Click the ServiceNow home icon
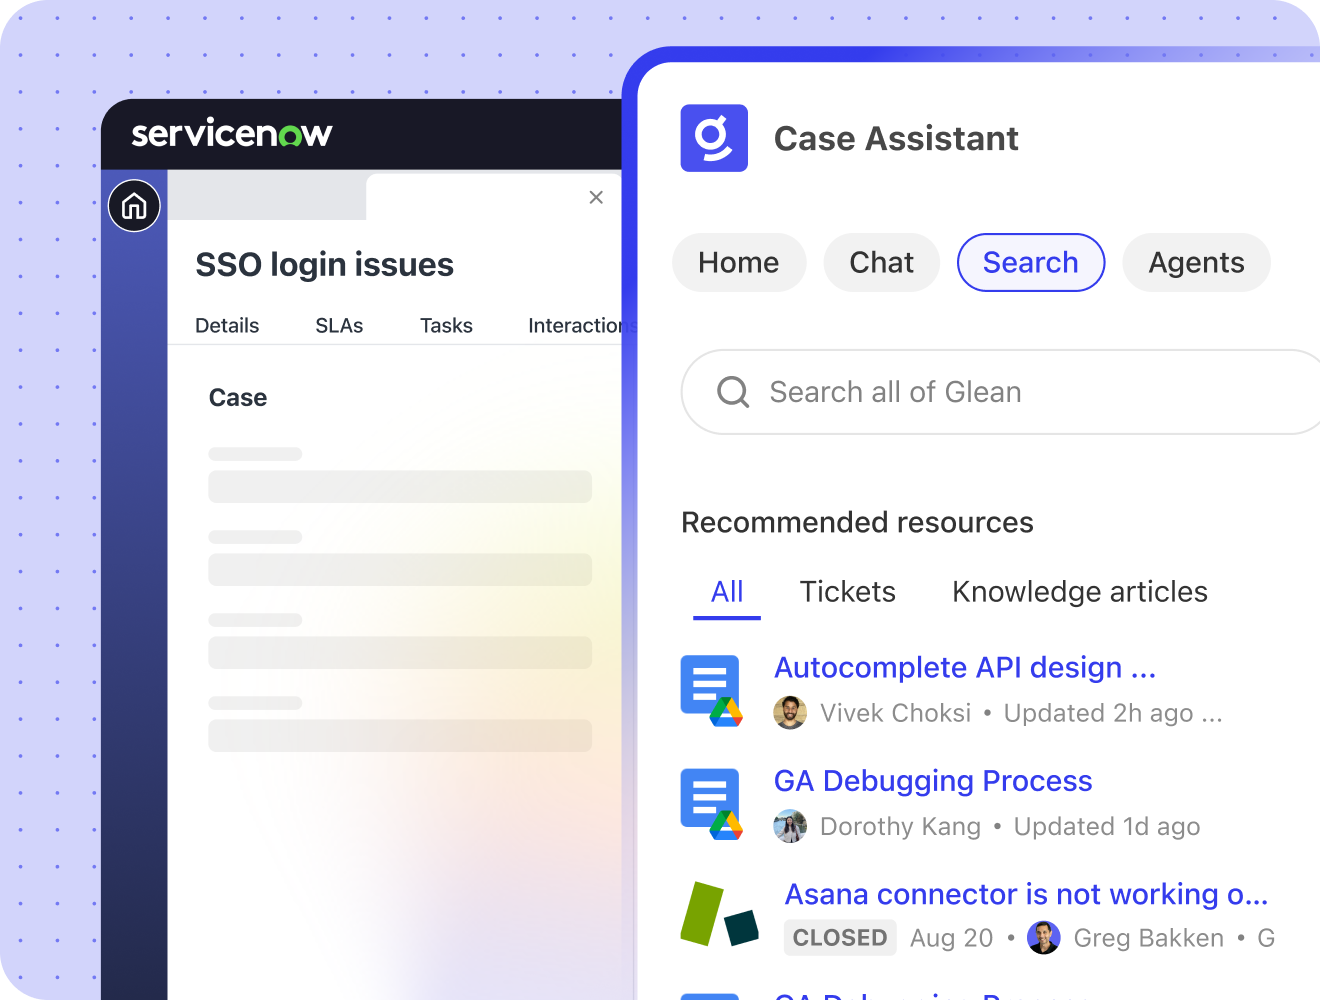1320x1001 pixels. point(134,206)
